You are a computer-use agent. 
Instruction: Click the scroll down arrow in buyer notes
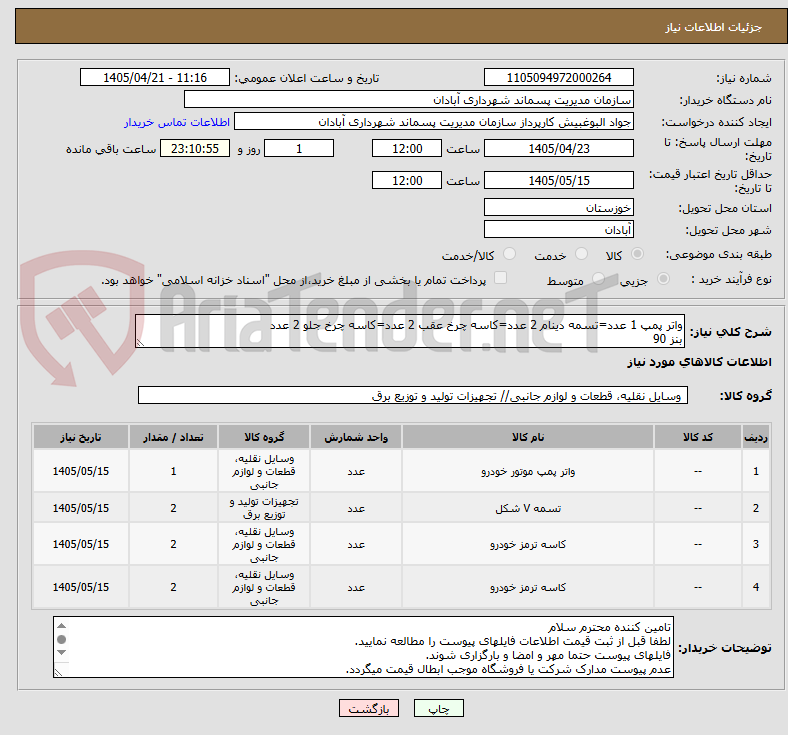click(x=61, y=652)
